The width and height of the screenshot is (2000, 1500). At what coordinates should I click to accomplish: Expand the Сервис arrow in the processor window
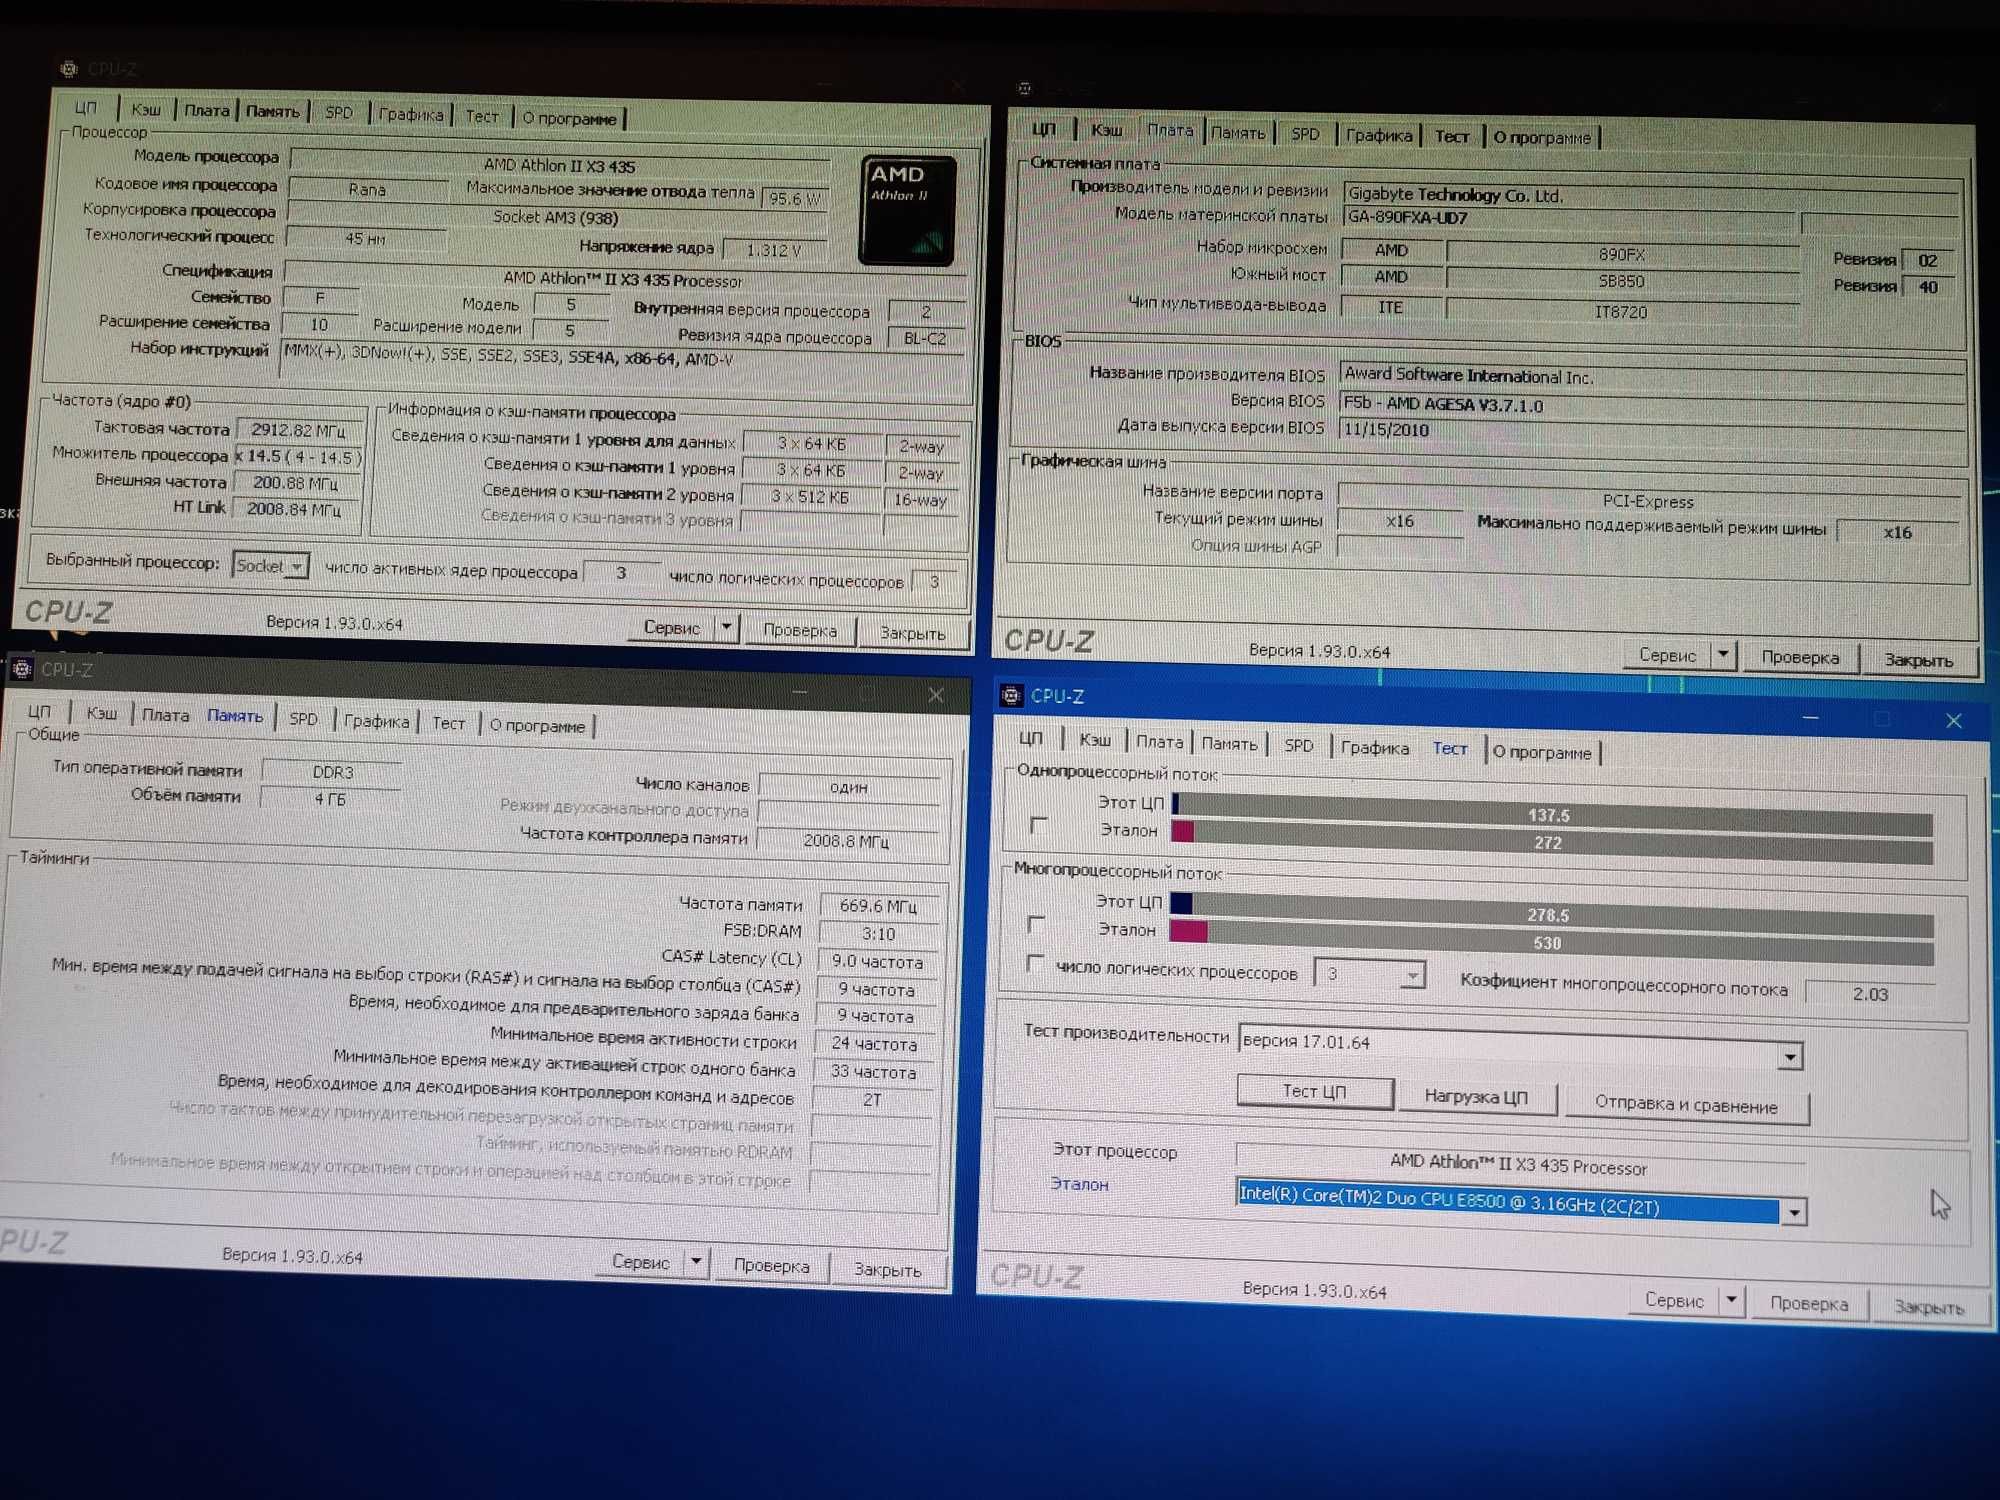coord(727,628)
